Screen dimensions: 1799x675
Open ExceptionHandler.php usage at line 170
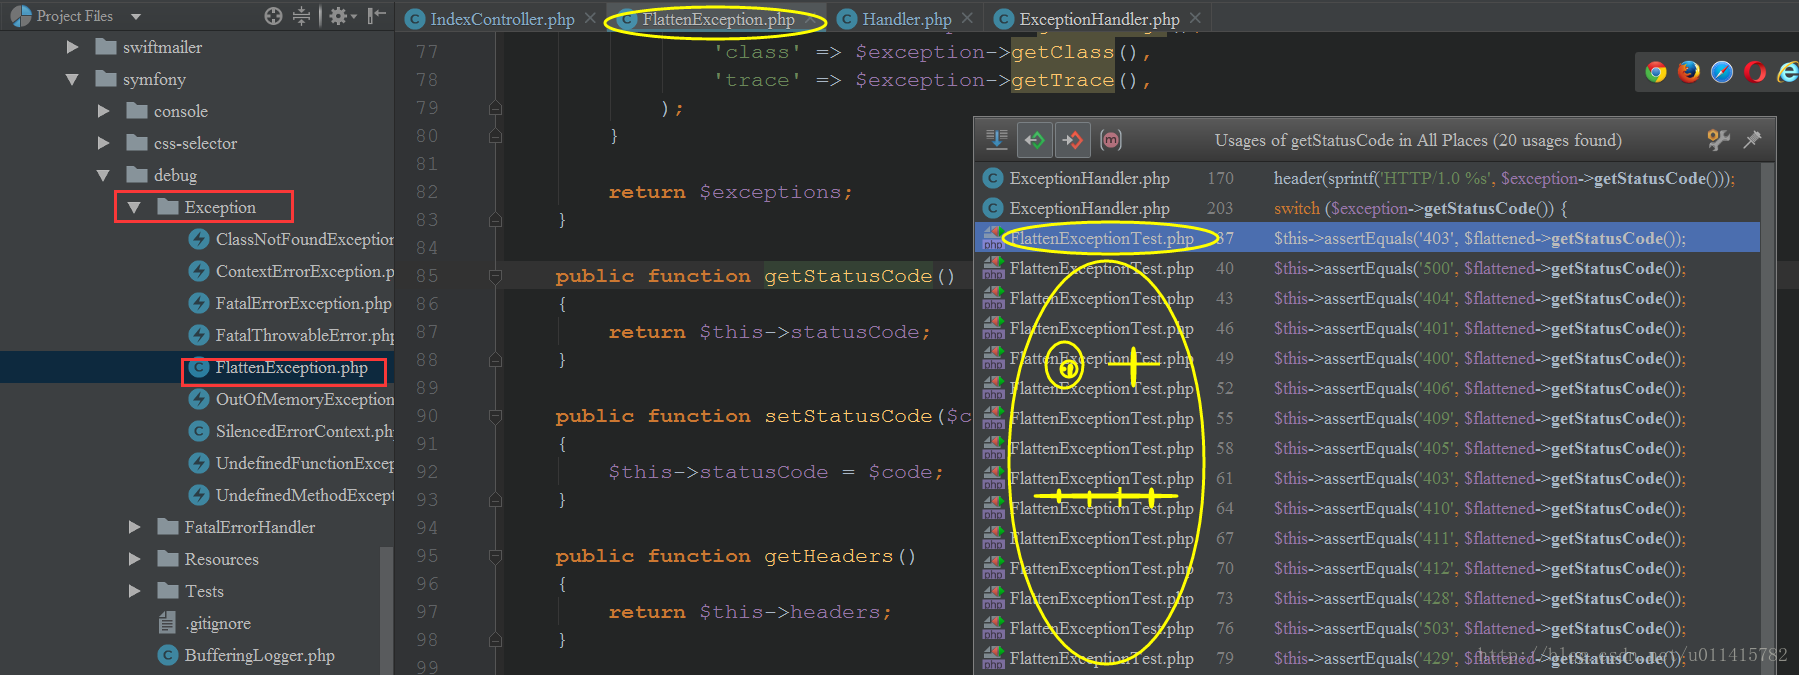(x=1367, y=178)
